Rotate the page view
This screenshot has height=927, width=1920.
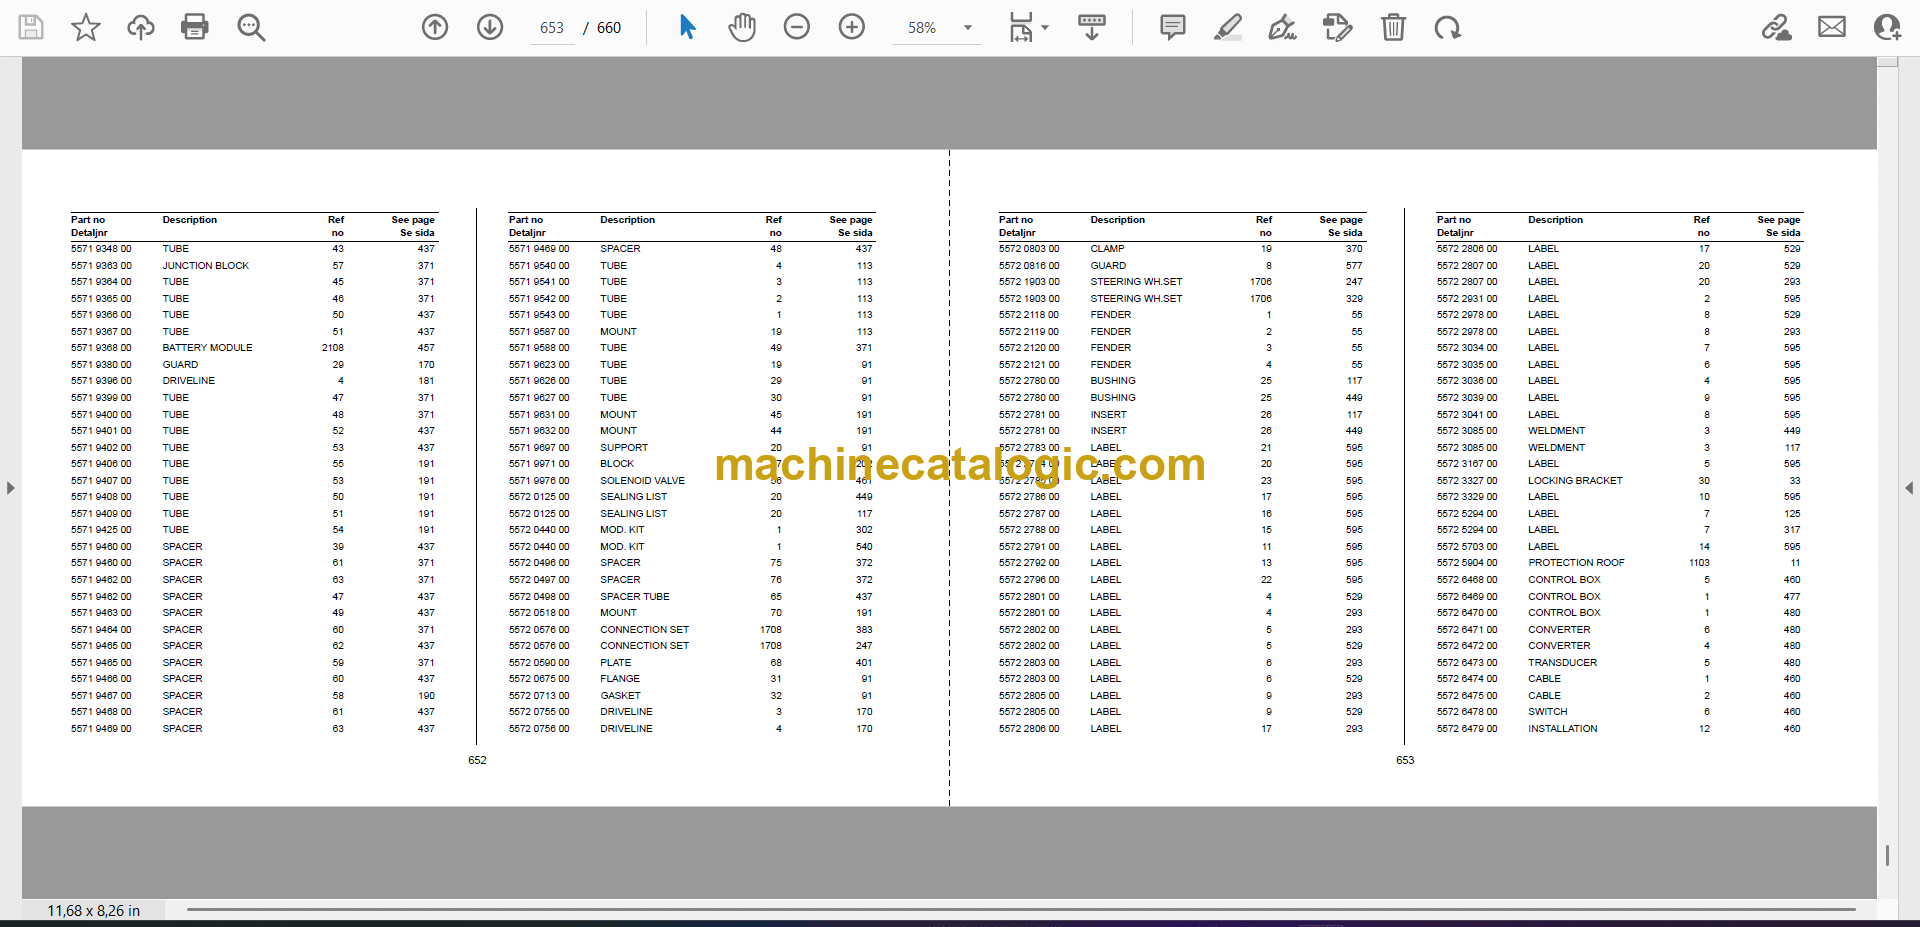(1447, 27)
